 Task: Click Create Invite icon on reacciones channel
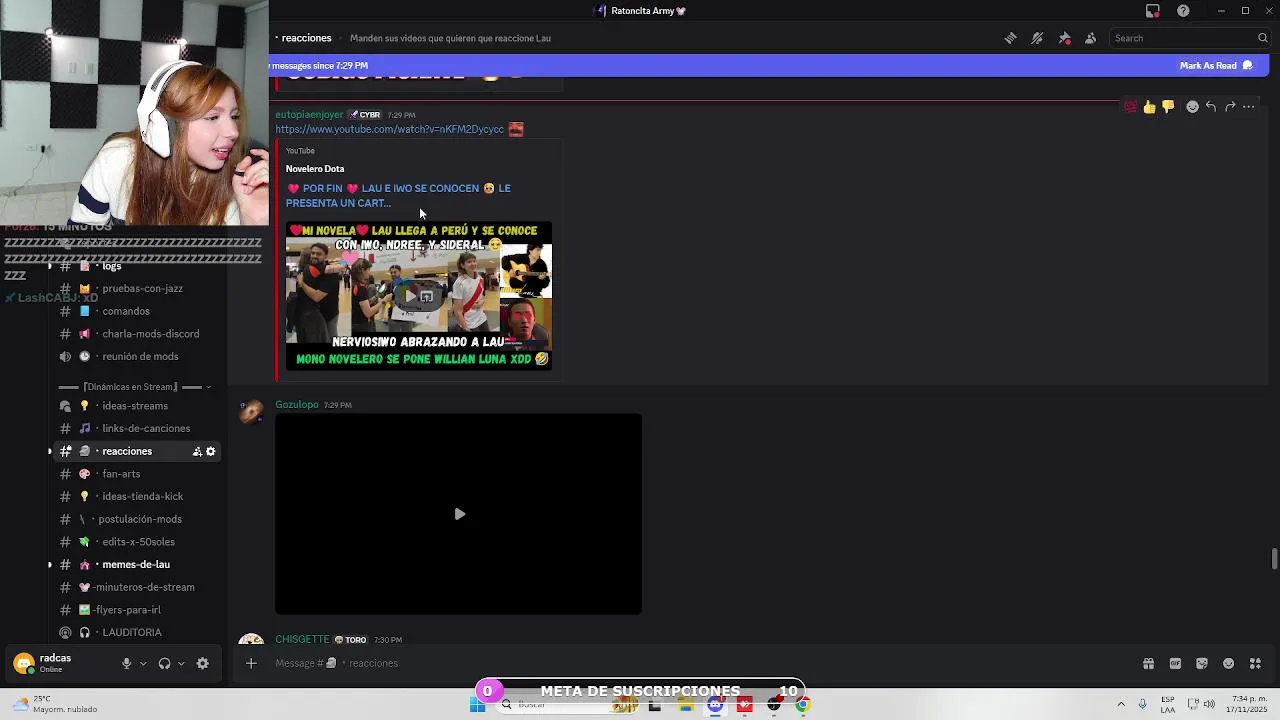(x=197, y=452)
